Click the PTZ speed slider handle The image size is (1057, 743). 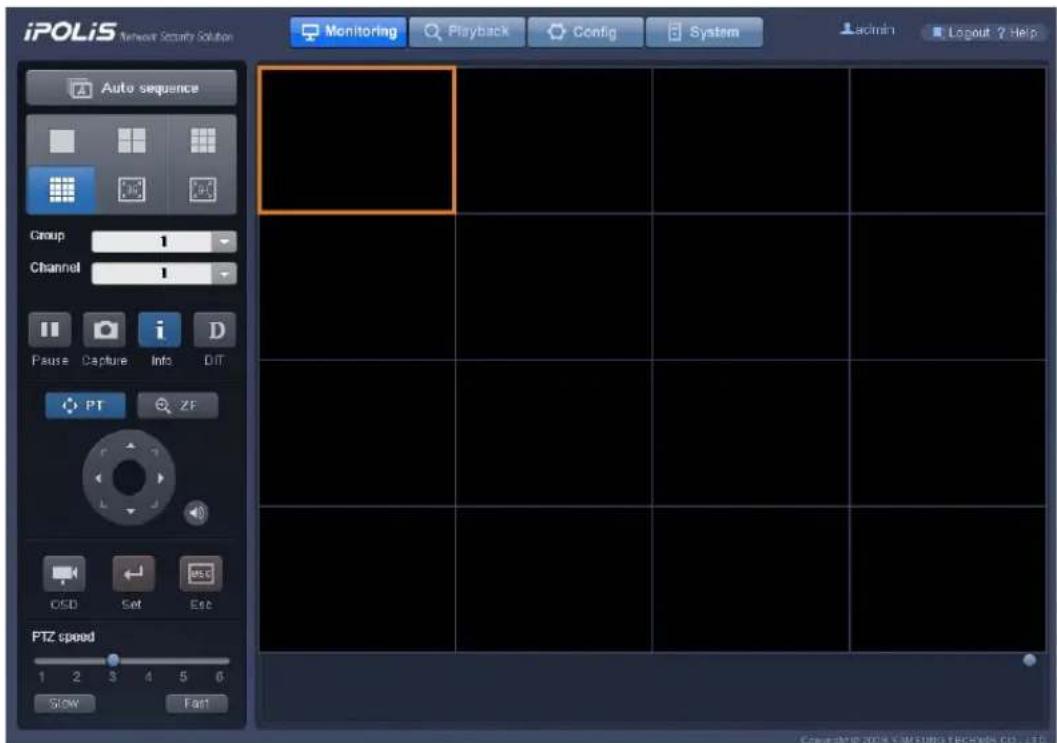click(x=113, y=659)
